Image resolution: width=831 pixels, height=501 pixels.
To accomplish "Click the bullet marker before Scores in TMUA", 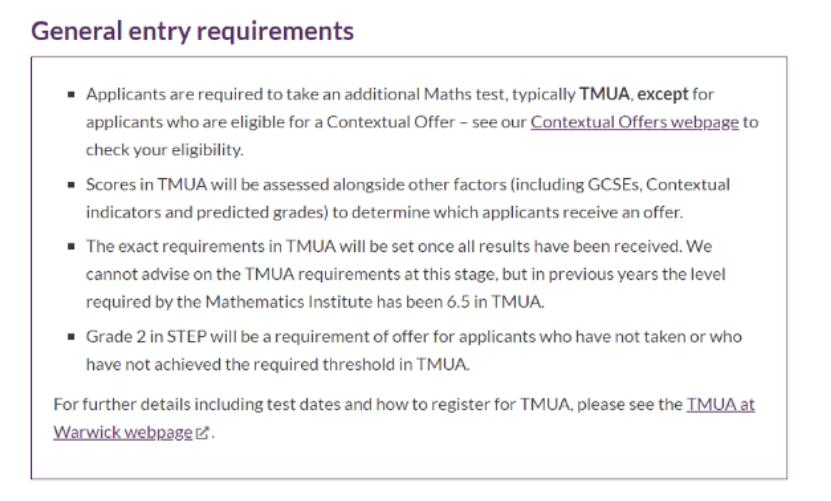I will 71,185.
